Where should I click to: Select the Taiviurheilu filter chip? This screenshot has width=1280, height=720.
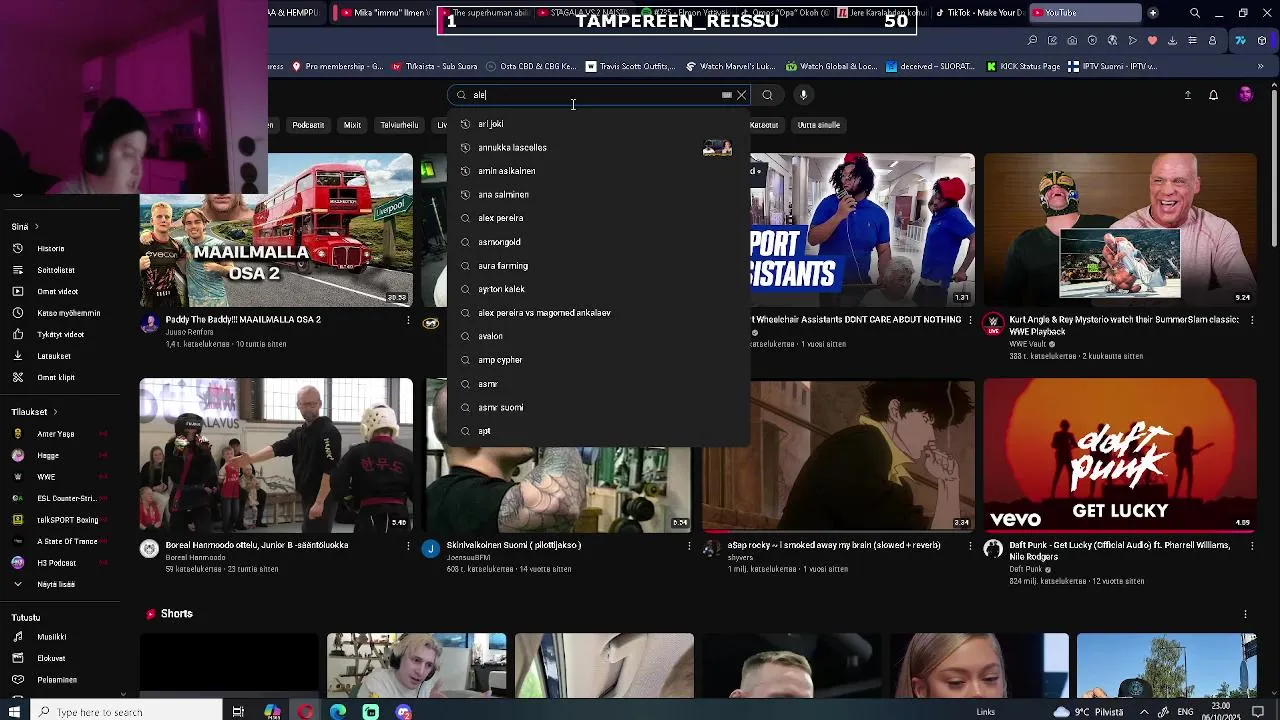point(399,125)
